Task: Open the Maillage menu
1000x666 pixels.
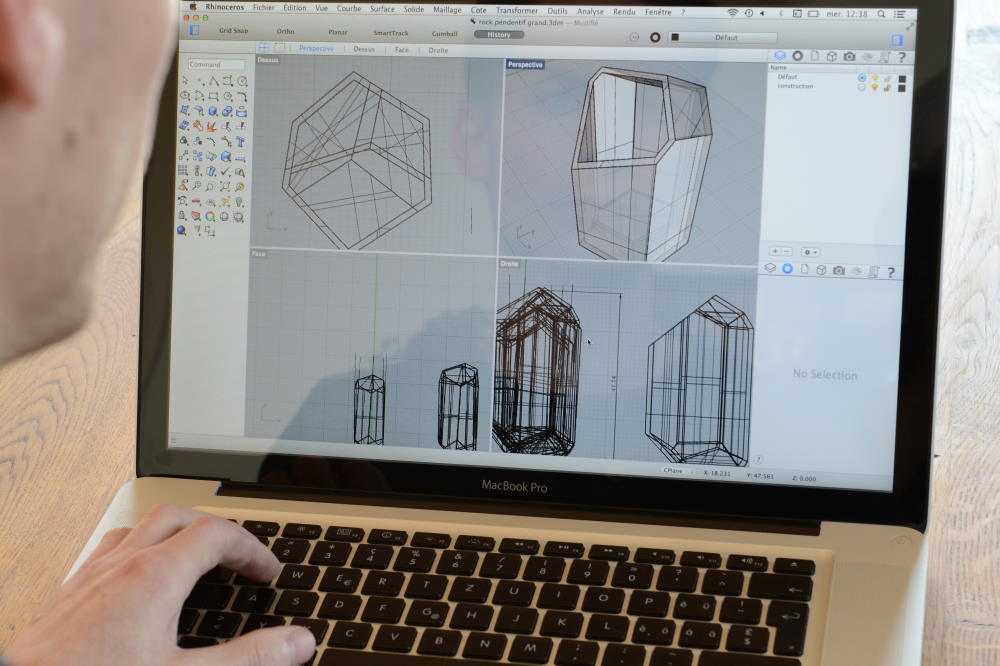Action: tap(447, 10)
